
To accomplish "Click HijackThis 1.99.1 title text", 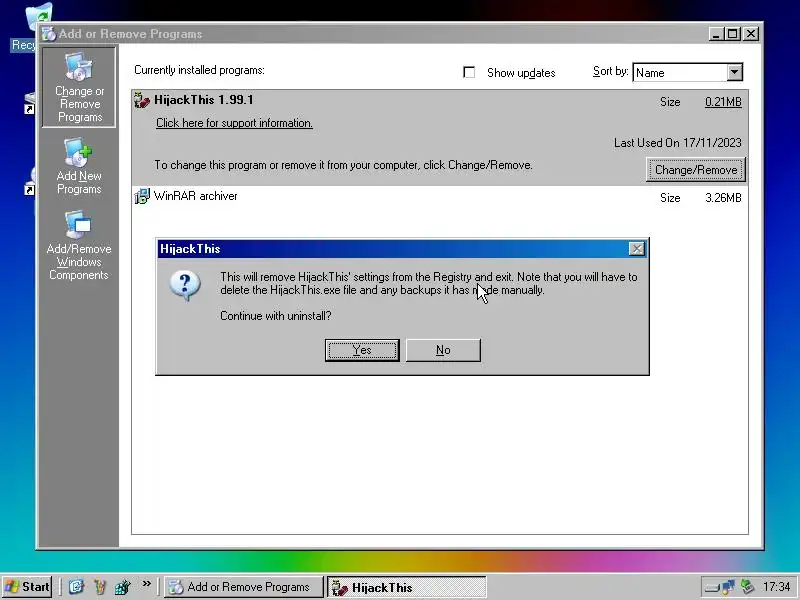I will click(x=204, y=99).
